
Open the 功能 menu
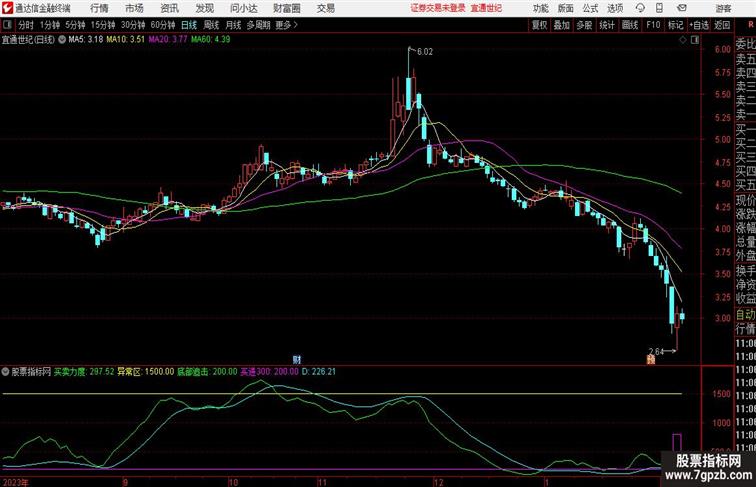coord(540,9)
